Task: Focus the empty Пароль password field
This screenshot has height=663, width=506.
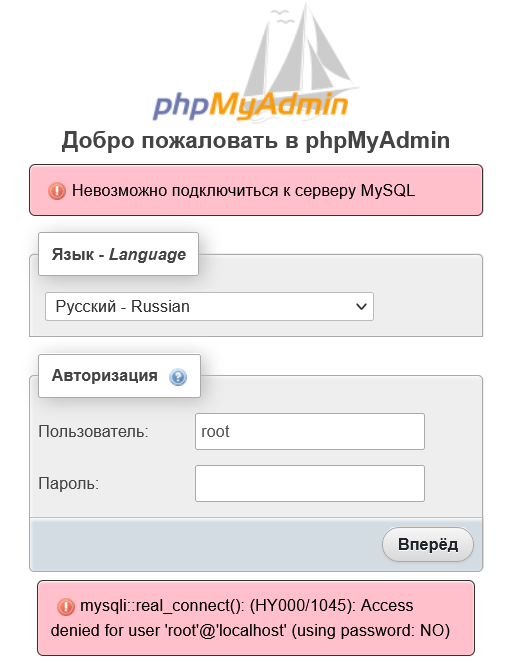Action: [x=310, y=483]
